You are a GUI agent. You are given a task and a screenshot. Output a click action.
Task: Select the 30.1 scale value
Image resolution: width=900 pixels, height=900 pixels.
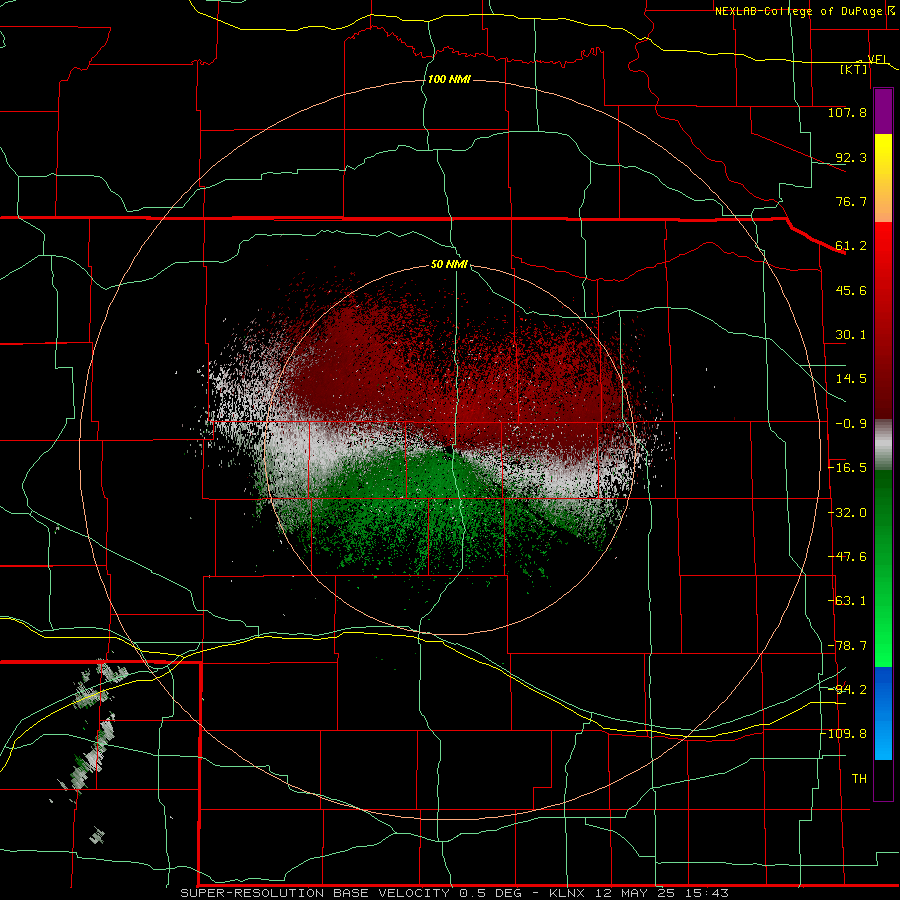(x=851, y=335)
